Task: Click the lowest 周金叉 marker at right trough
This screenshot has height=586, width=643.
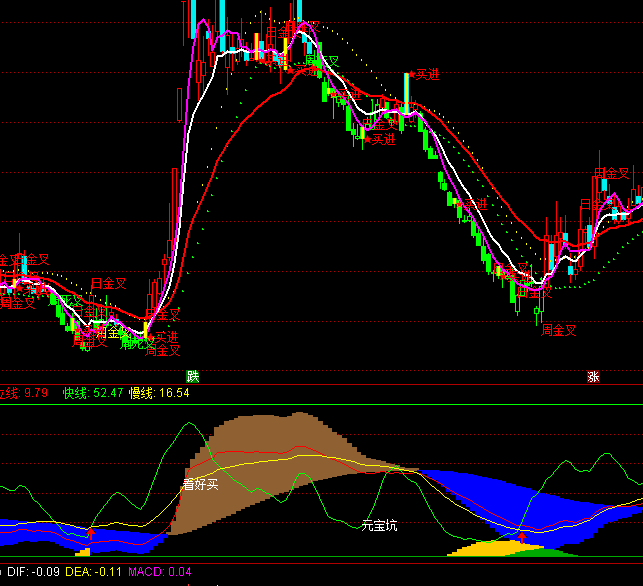Action: pos(558,328)
